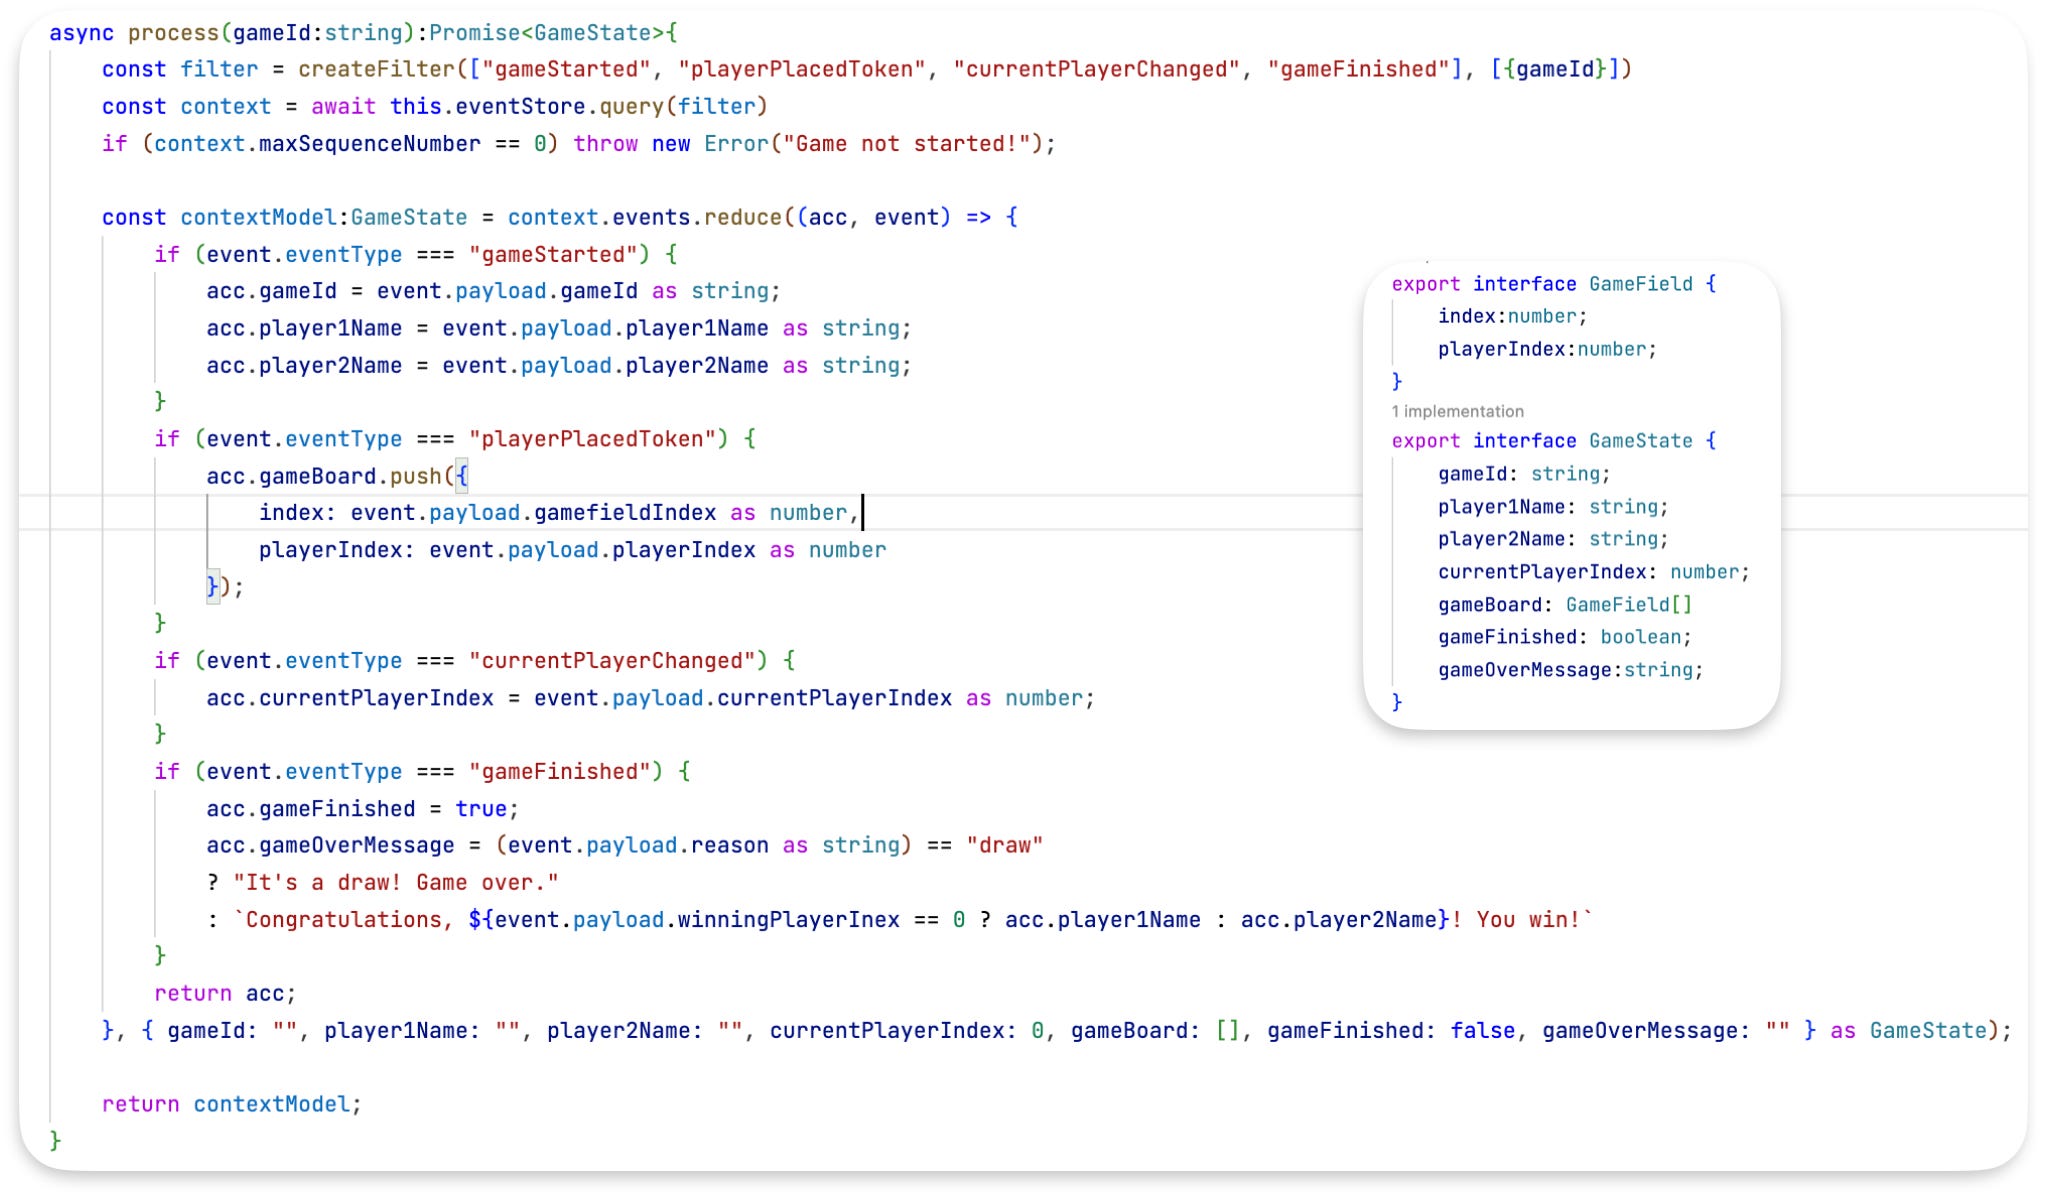
Task: Click GameState name in export interface declaration
Action: point(1640,441)
